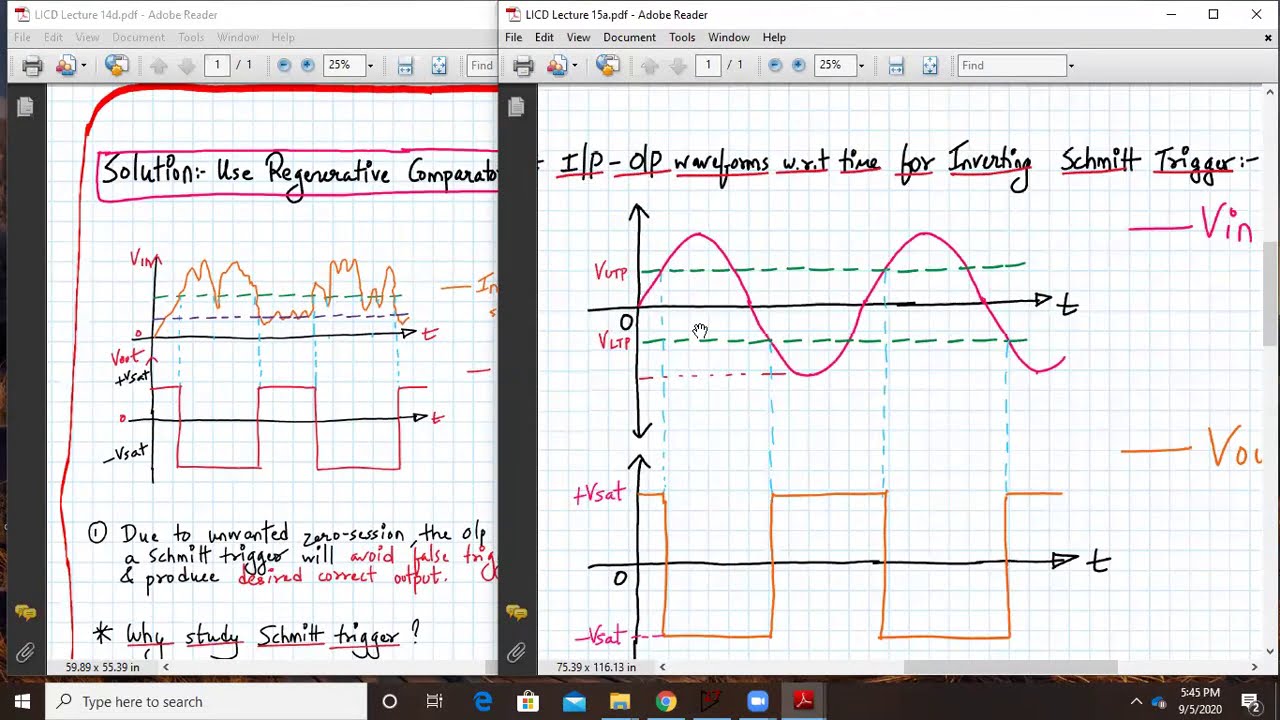Fit one full page in Lecture 15a
Image resolution: width=1280 pixels, height=720 pixels.
[x=930, y=66]
